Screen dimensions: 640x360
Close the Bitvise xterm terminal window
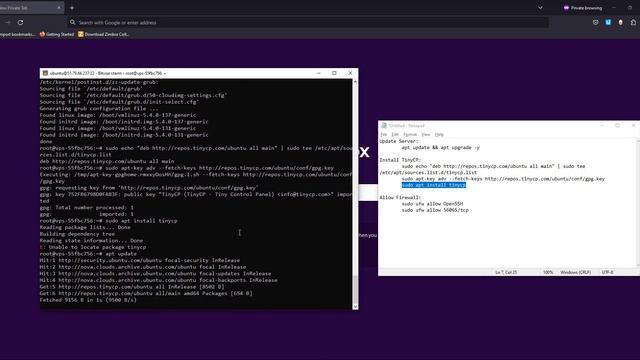click(x=350, y=73)
